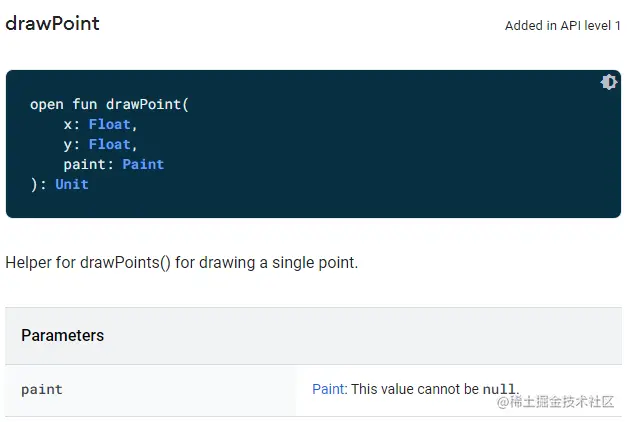Click the closing parenthesis before Unit
The height and width of the screenshot is (422, 627).
tap(34, 184)
